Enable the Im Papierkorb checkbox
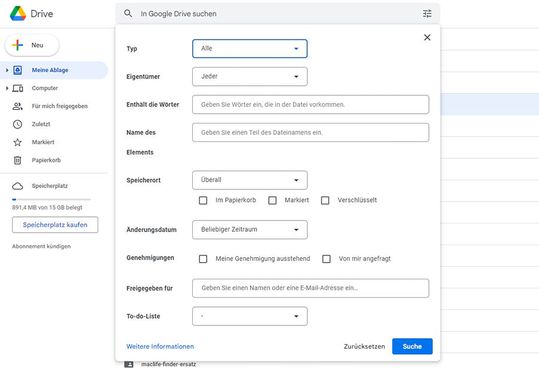The width and height of the screenshot is (539, 368). [203, 200]
